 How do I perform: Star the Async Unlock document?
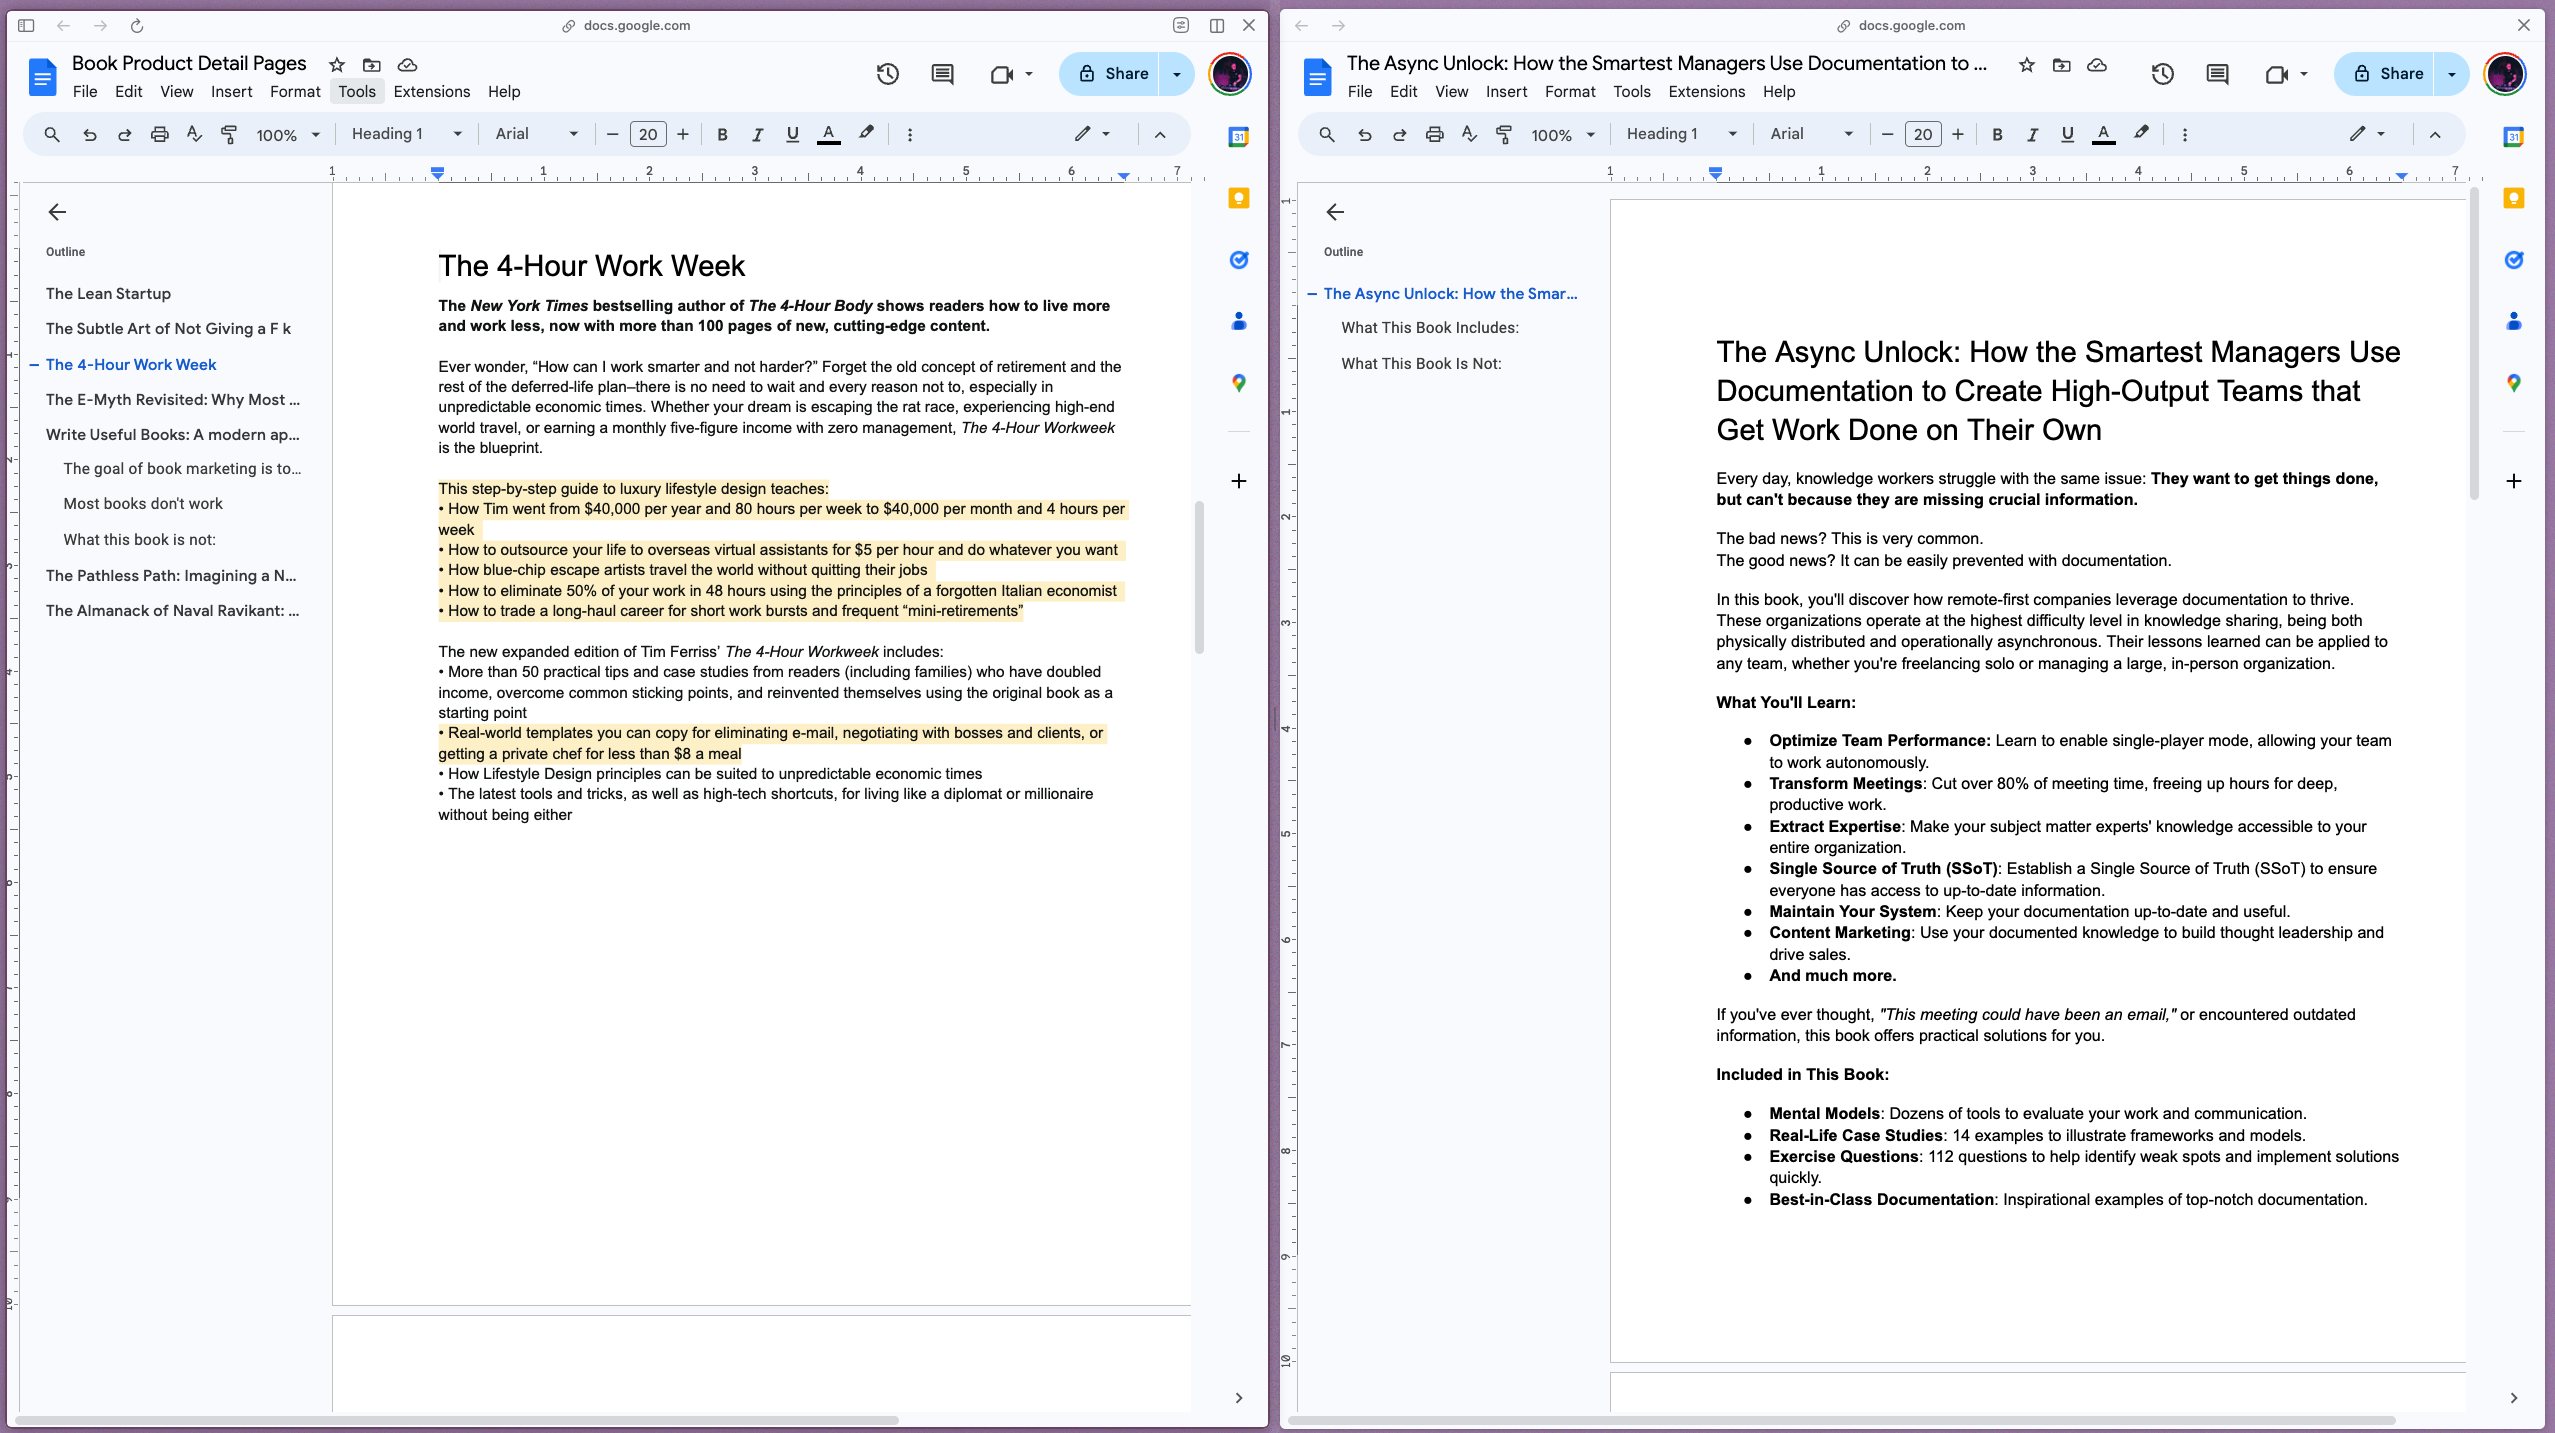pos(2026,65)
